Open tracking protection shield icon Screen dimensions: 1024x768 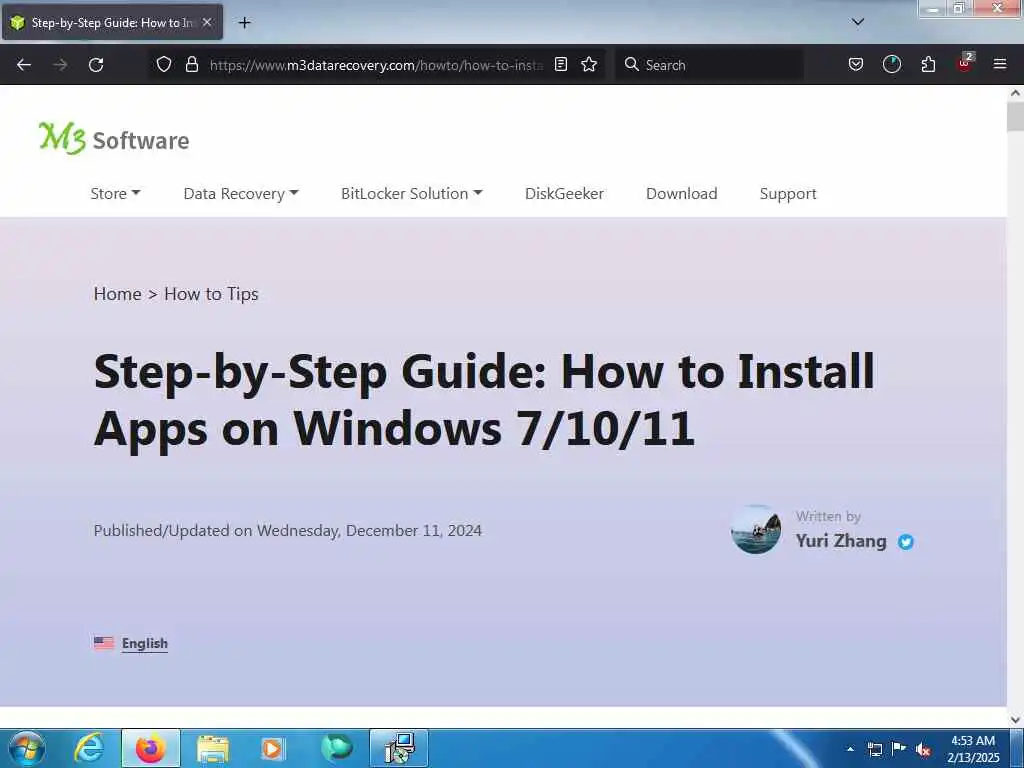click(164, 65)
